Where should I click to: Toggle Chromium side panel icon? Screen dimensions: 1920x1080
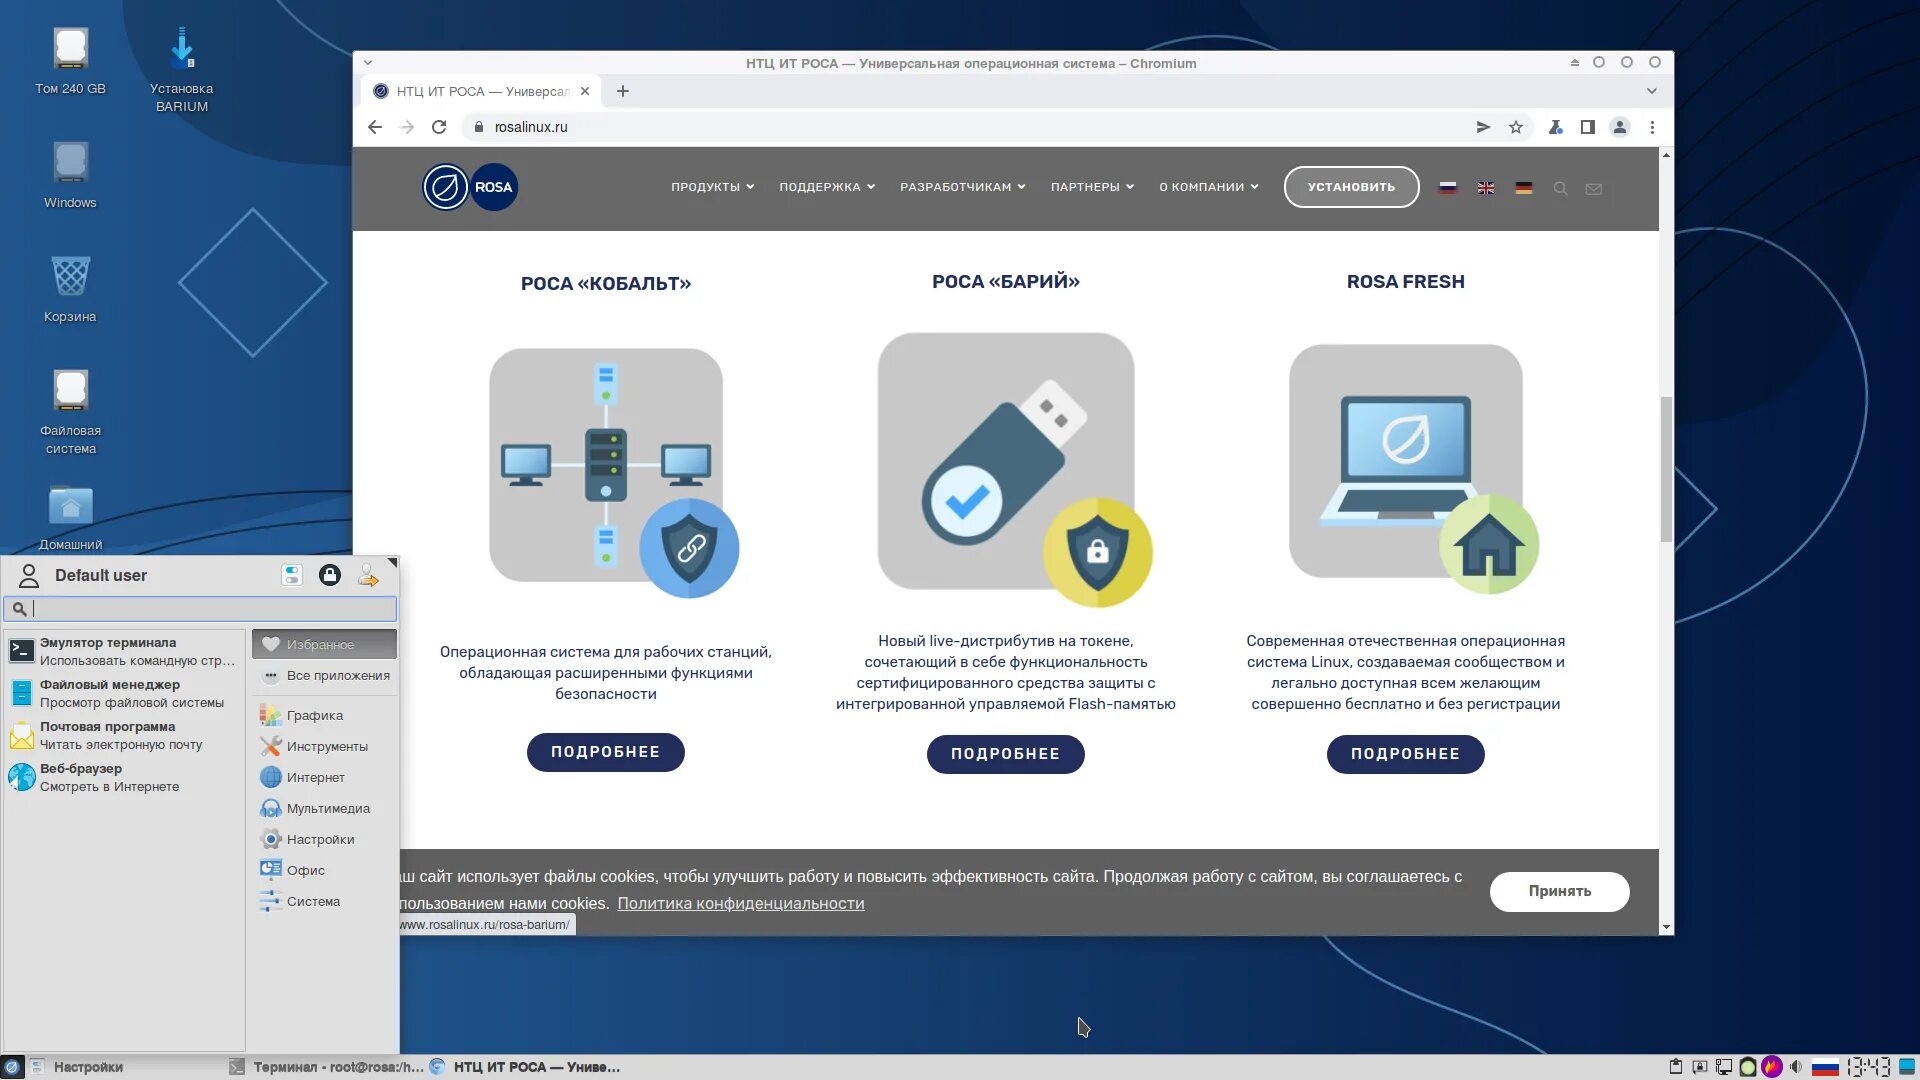(1587, 127)
